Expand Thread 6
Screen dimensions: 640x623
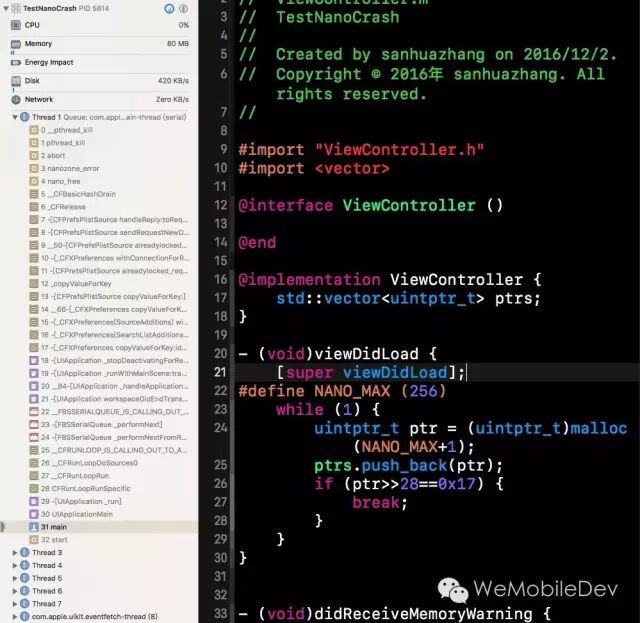(15, 591)
